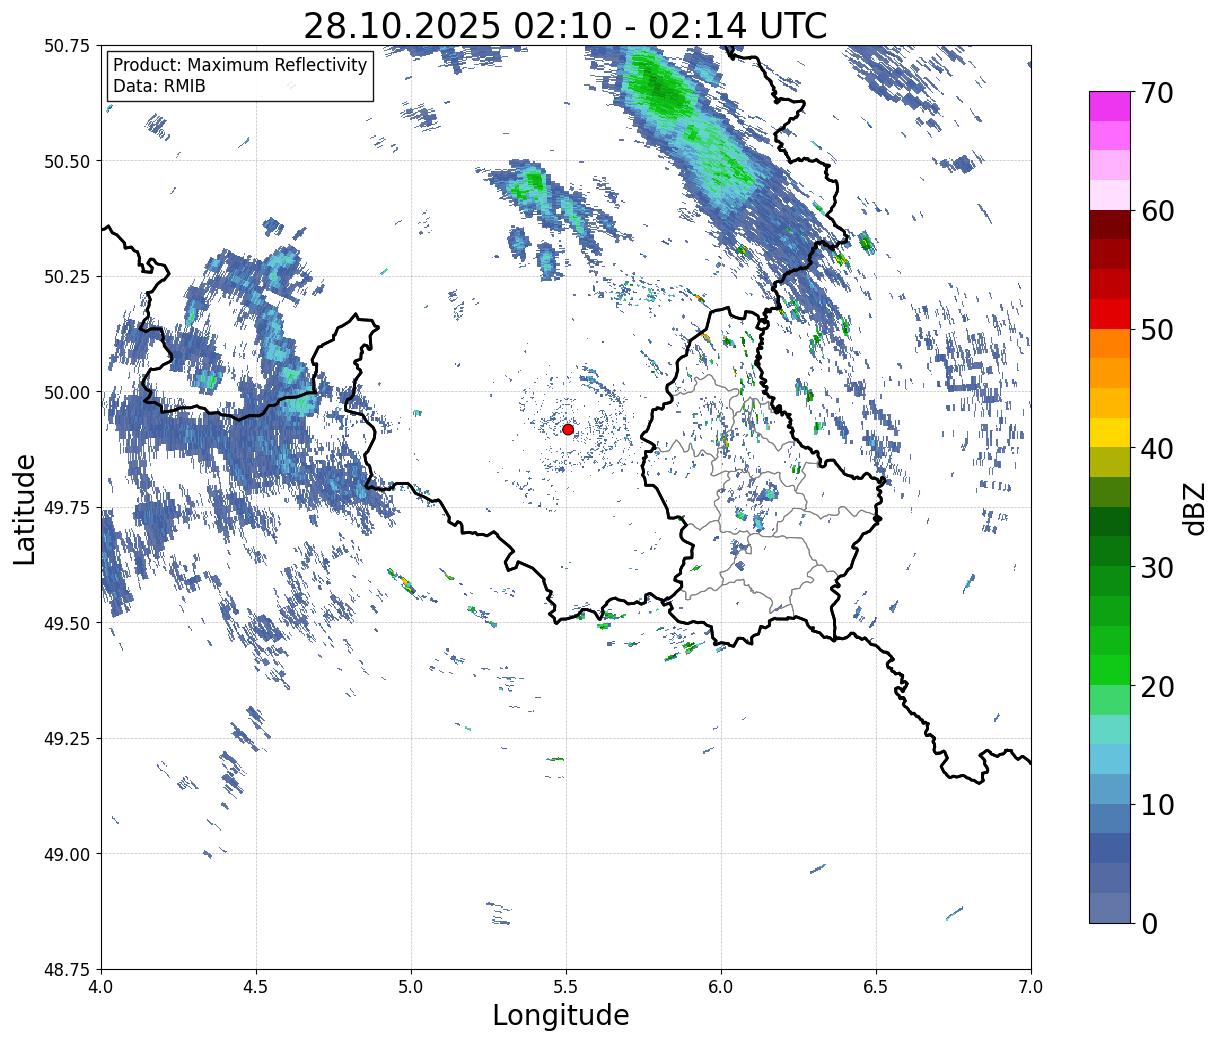The height and width of the screenshot is (1040, 1219).
Task: Pick the dark maroon colorbar swatch just below 60
Action: (x=1110, y=225)
